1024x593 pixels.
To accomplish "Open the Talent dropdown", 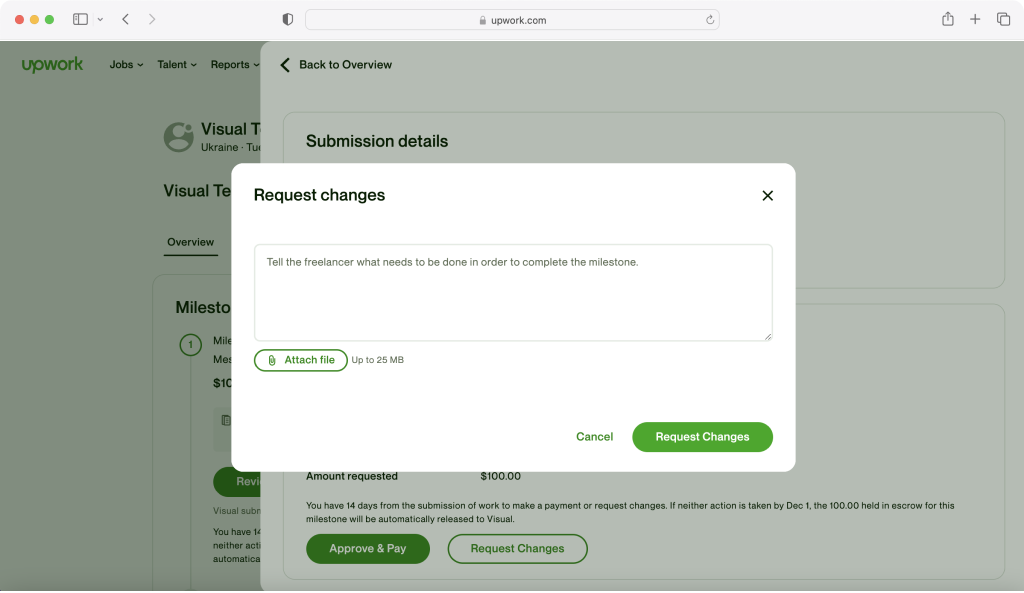I will [x=177, y=65].
